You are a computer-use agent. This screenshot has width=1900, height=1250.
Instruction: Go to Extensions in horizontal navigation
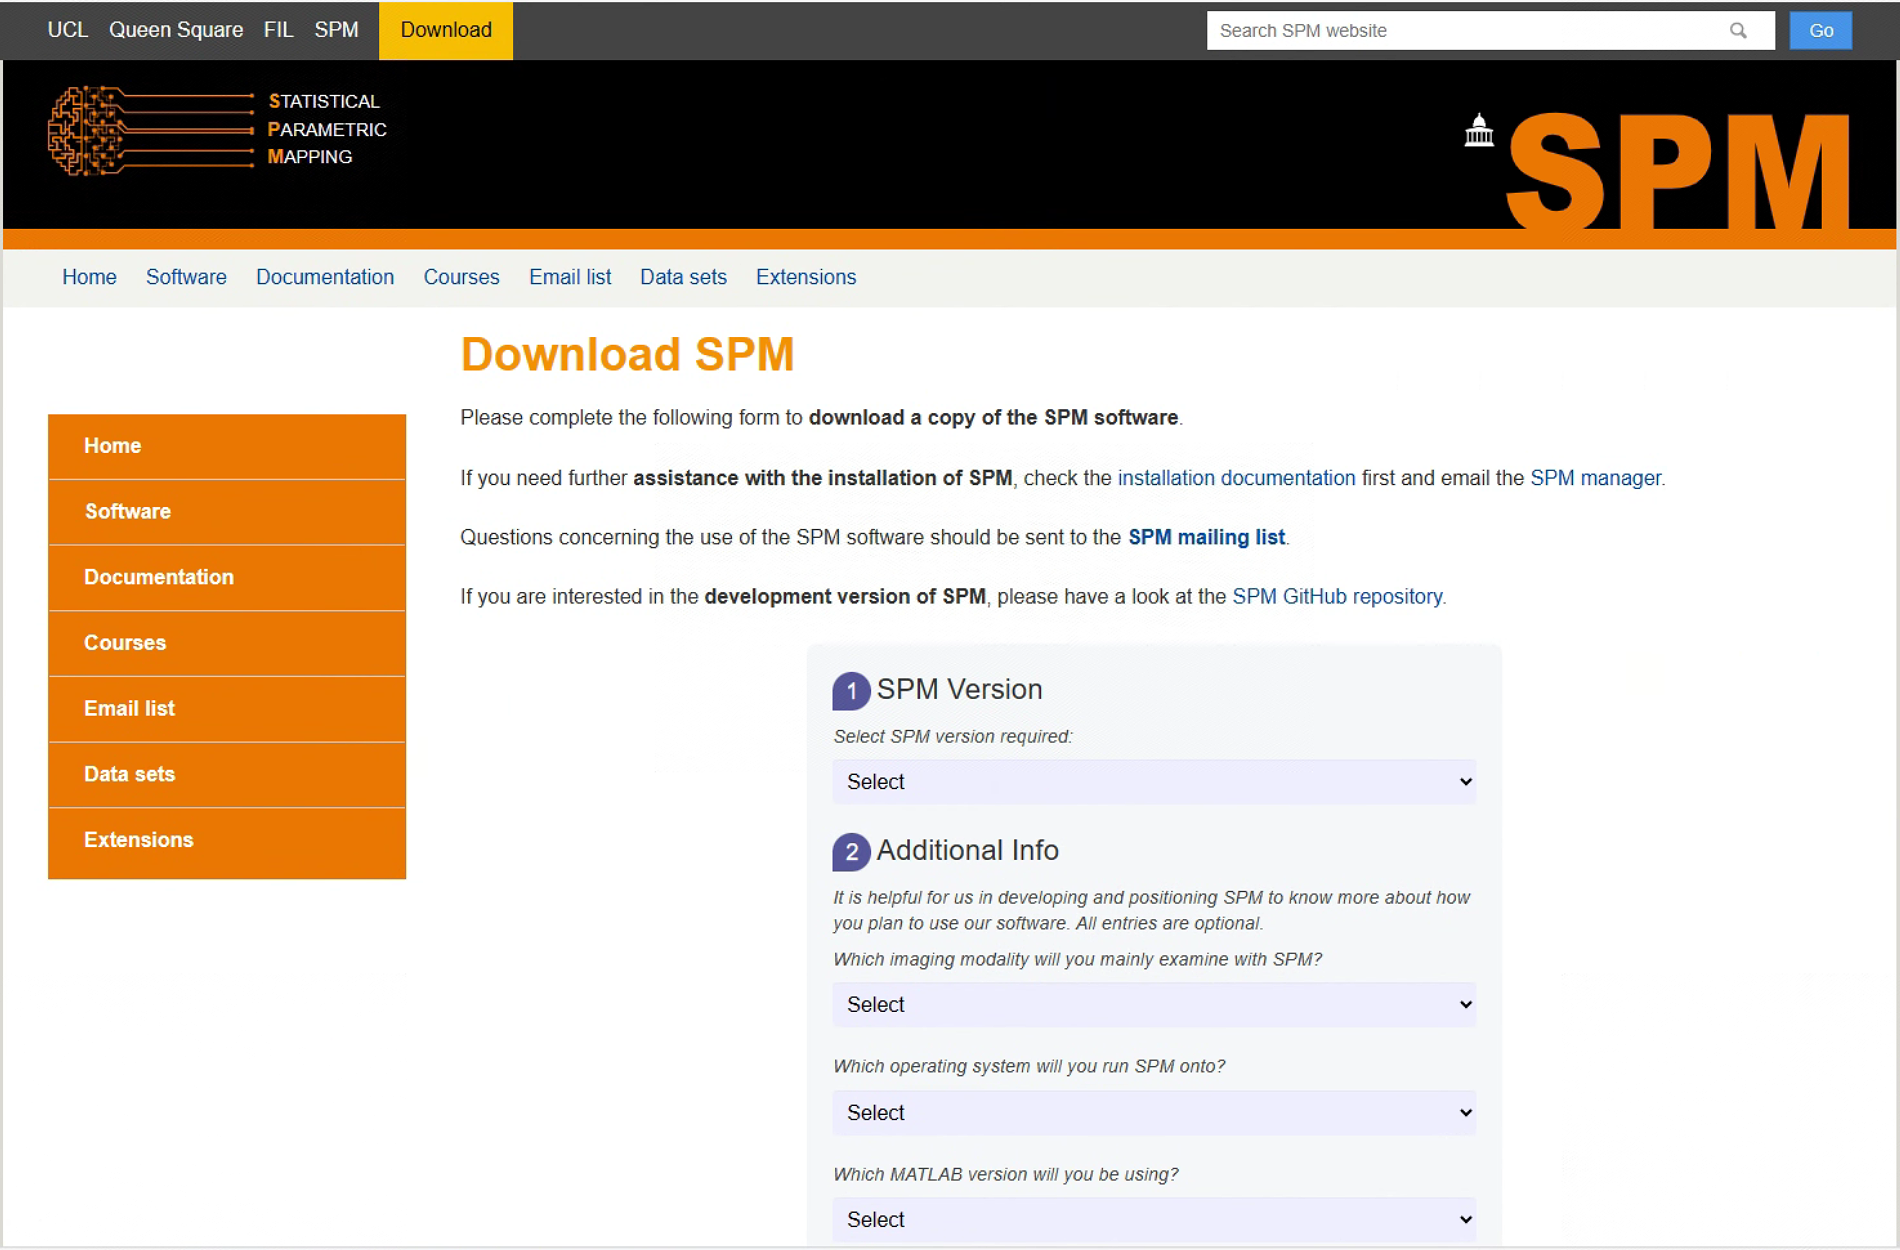tap(806, 277)
